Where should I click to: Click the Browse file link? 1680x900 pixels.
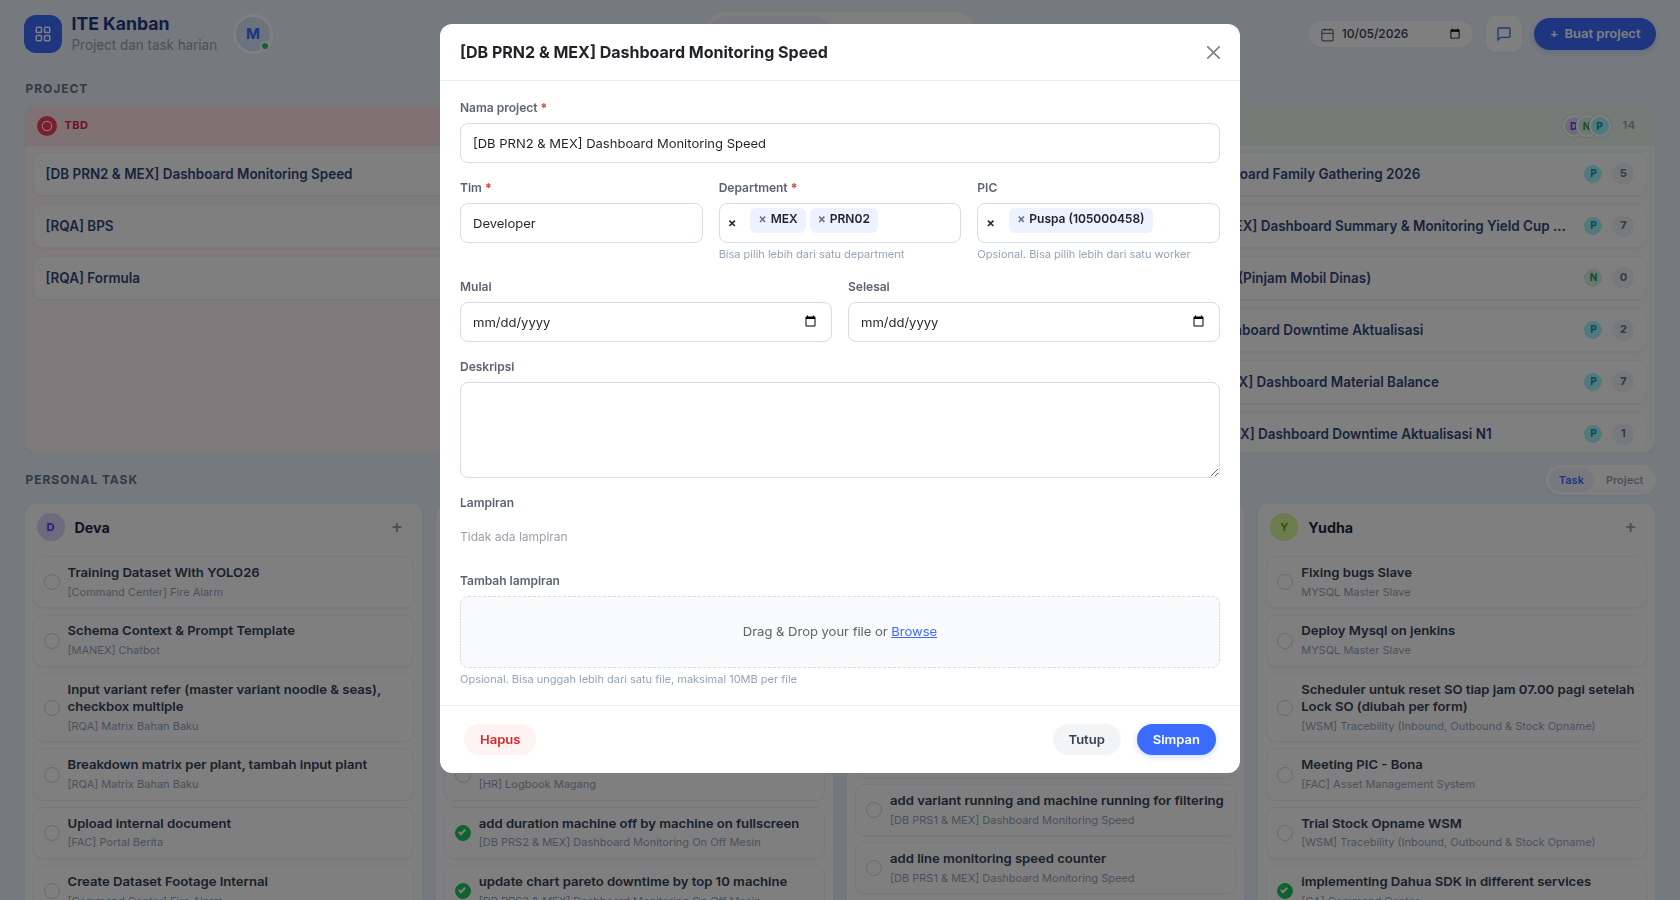[914, 632]
